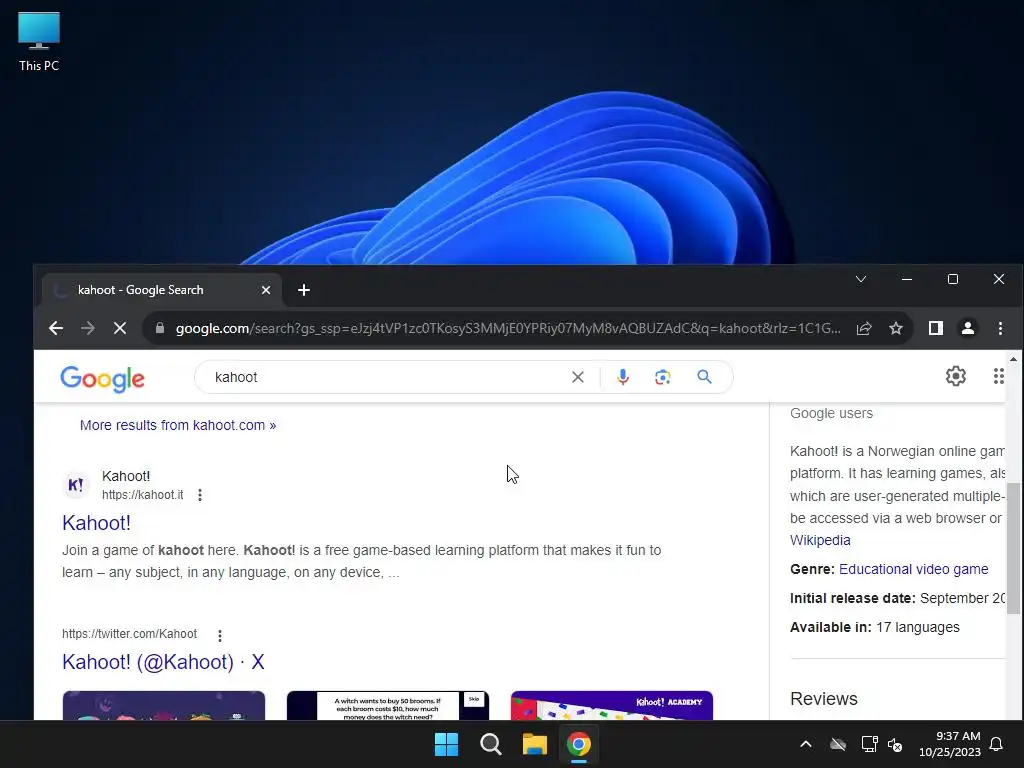1024x768 pixels.
Task: Start voice search with microphone icon
Action: coord(623,377)
